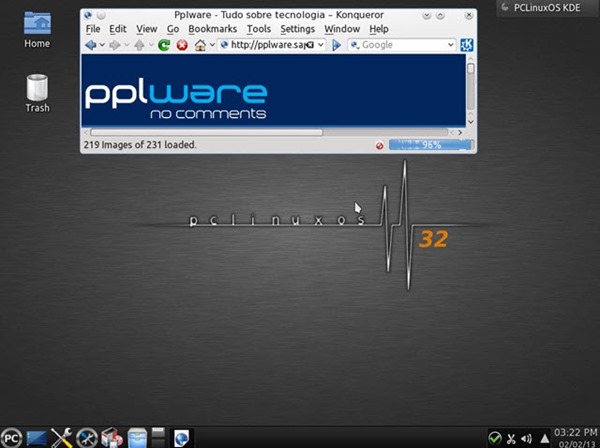This screenshot has height=448, width=600.
Task: Open the Edit menu
Action: [x=118, y=29]
